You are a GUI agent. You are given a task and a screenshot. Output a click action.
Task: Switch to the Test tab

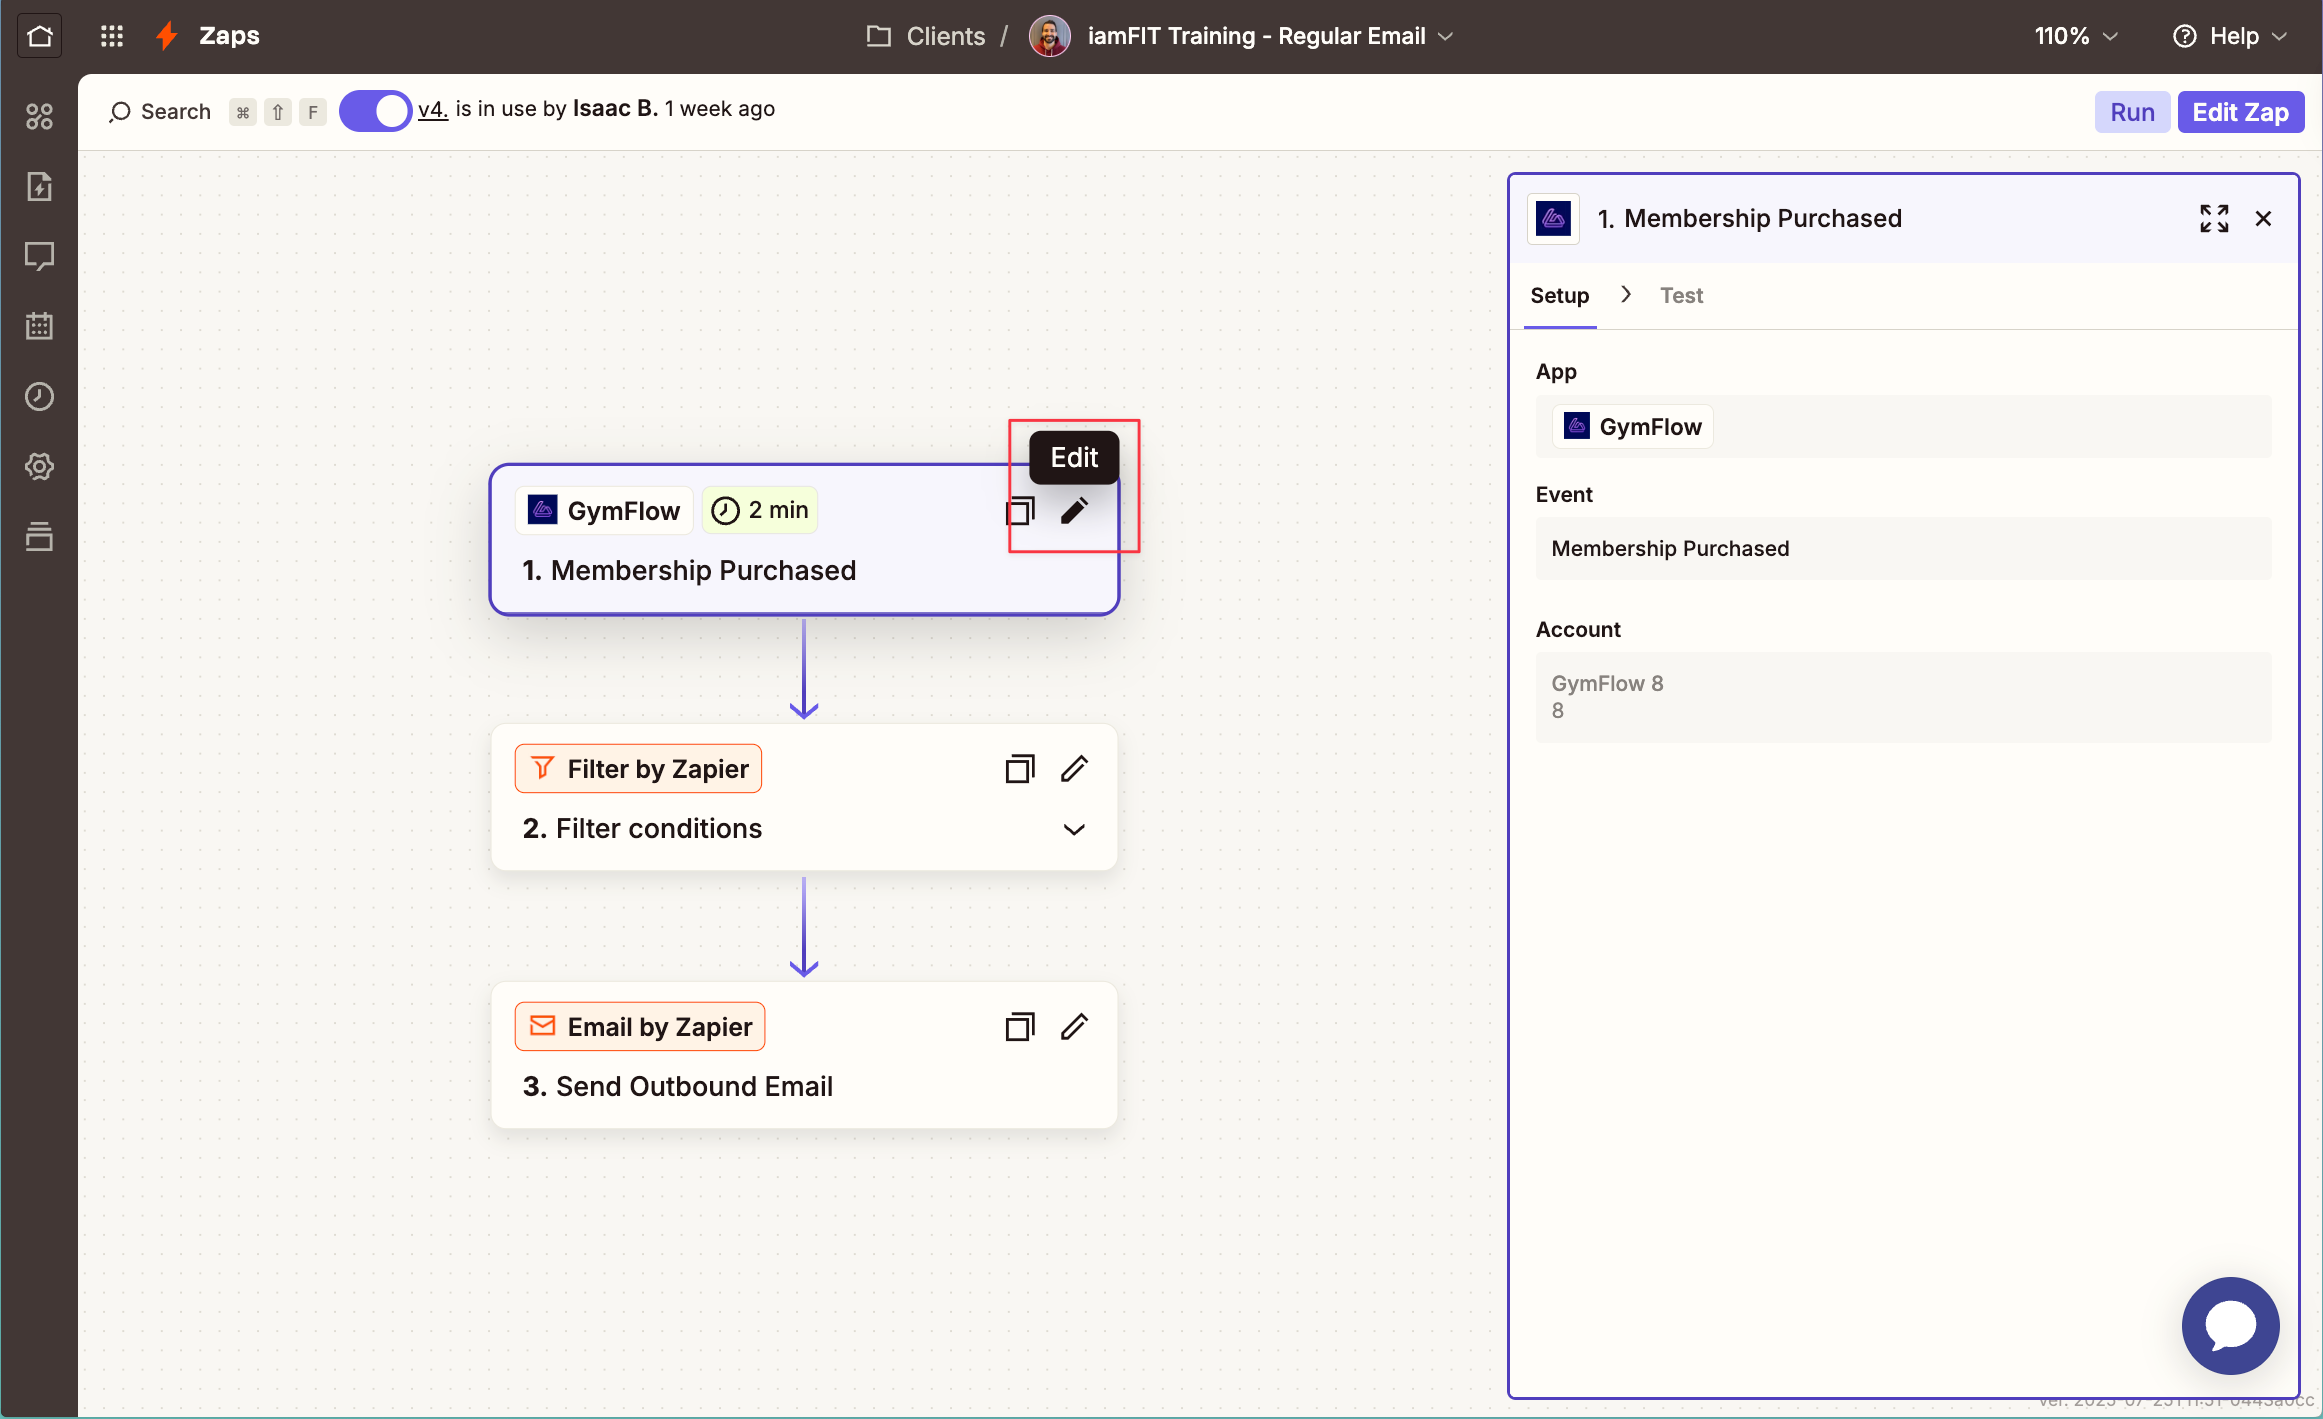1681,295
